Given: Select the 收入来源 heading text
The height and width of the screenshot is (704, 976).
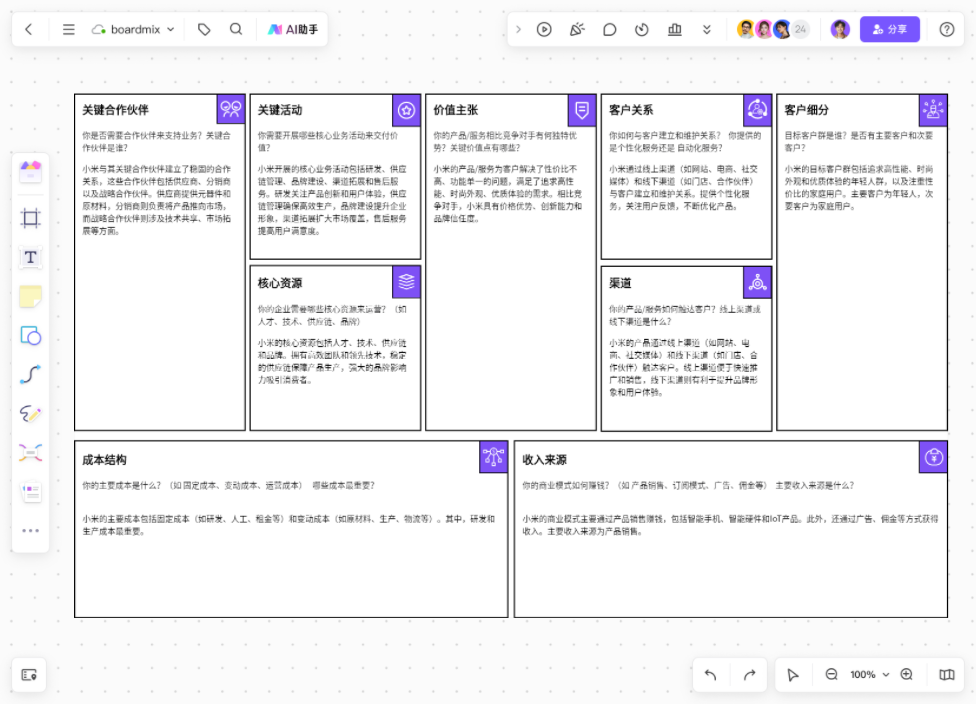Looking at the screenshot, I should [x=545, y=460].
